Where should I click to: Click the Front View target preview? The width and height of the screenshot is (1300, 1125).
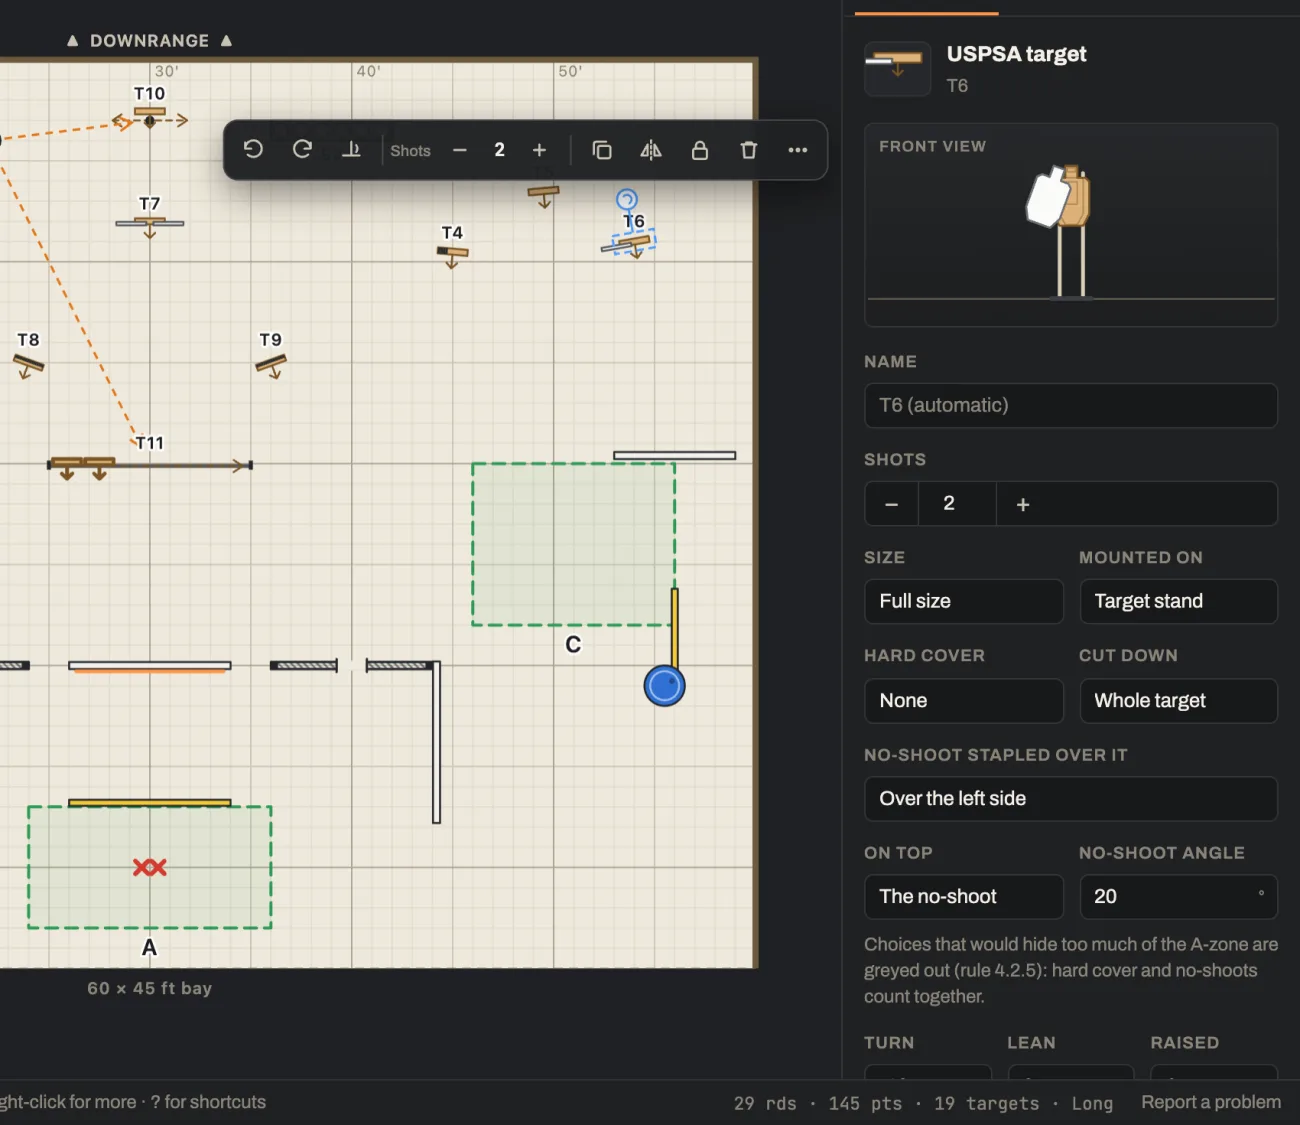coord(1071,225)
